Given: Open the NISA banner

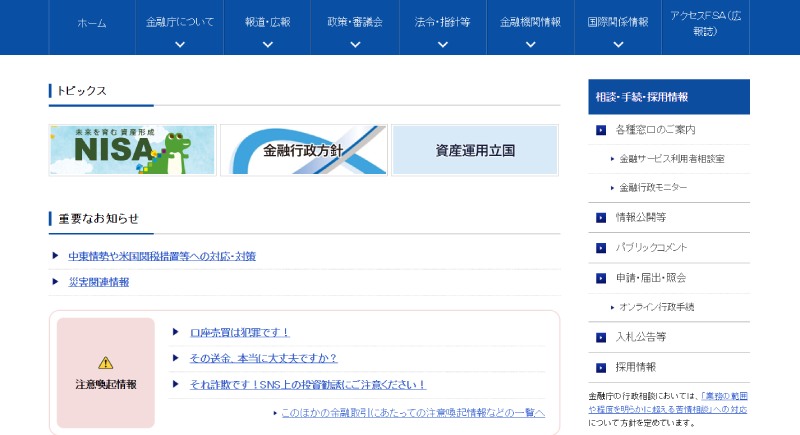Looking at the screenshot, I should [133, 150].
